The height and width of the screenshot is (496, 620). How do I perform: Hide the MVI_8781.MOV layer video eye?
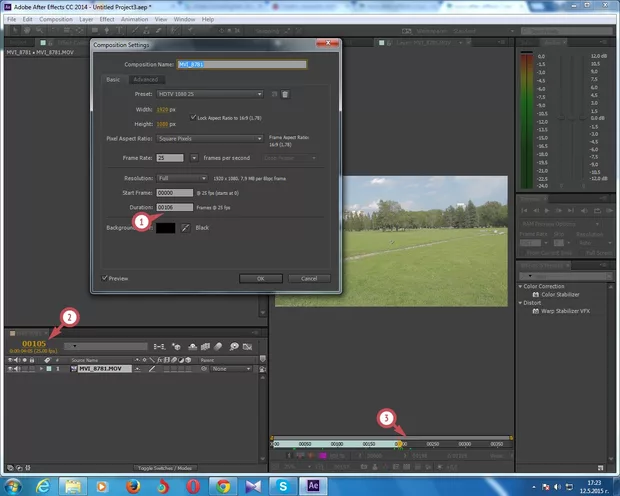[10, 369]
